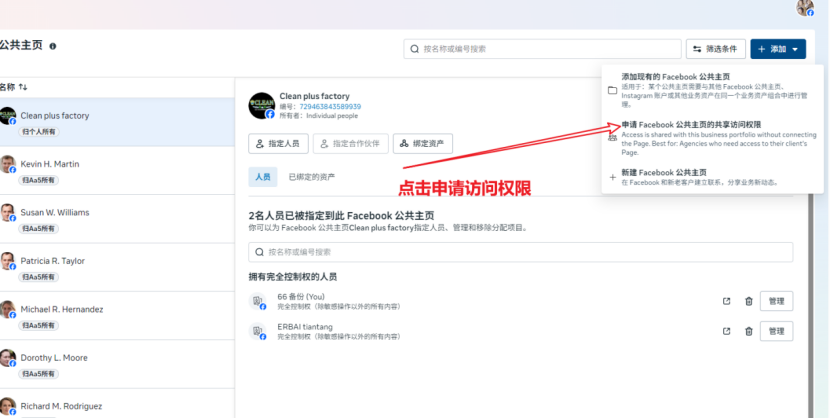The width and height of the screenshot is (830, 418).
Task: Choose 添加现有的 Facebook 公共主页 menu option
Action: 712,90
